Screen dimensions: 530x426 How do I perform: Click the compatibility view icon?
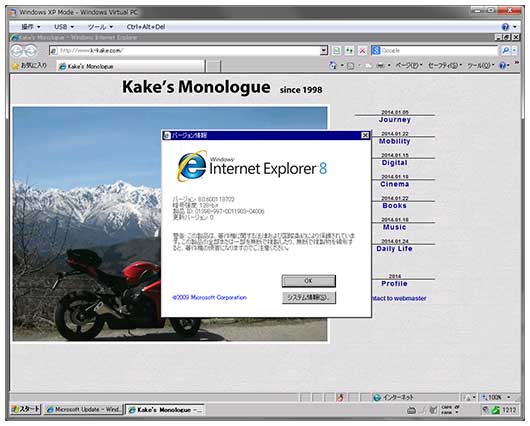pos(337,51)
